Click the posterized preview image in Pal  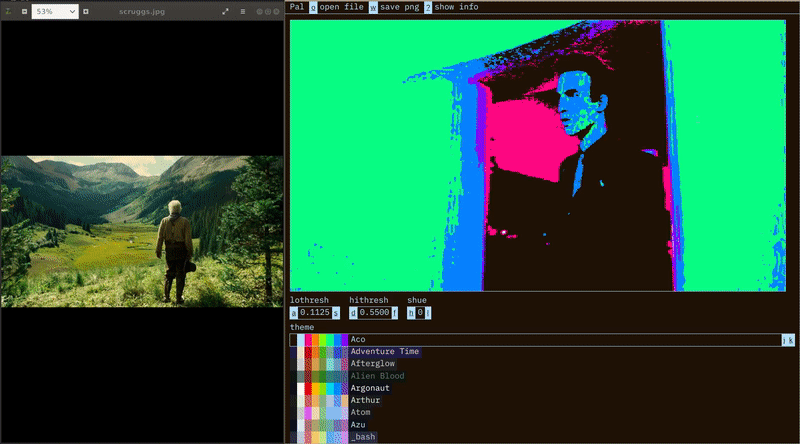tap(538, 156)
